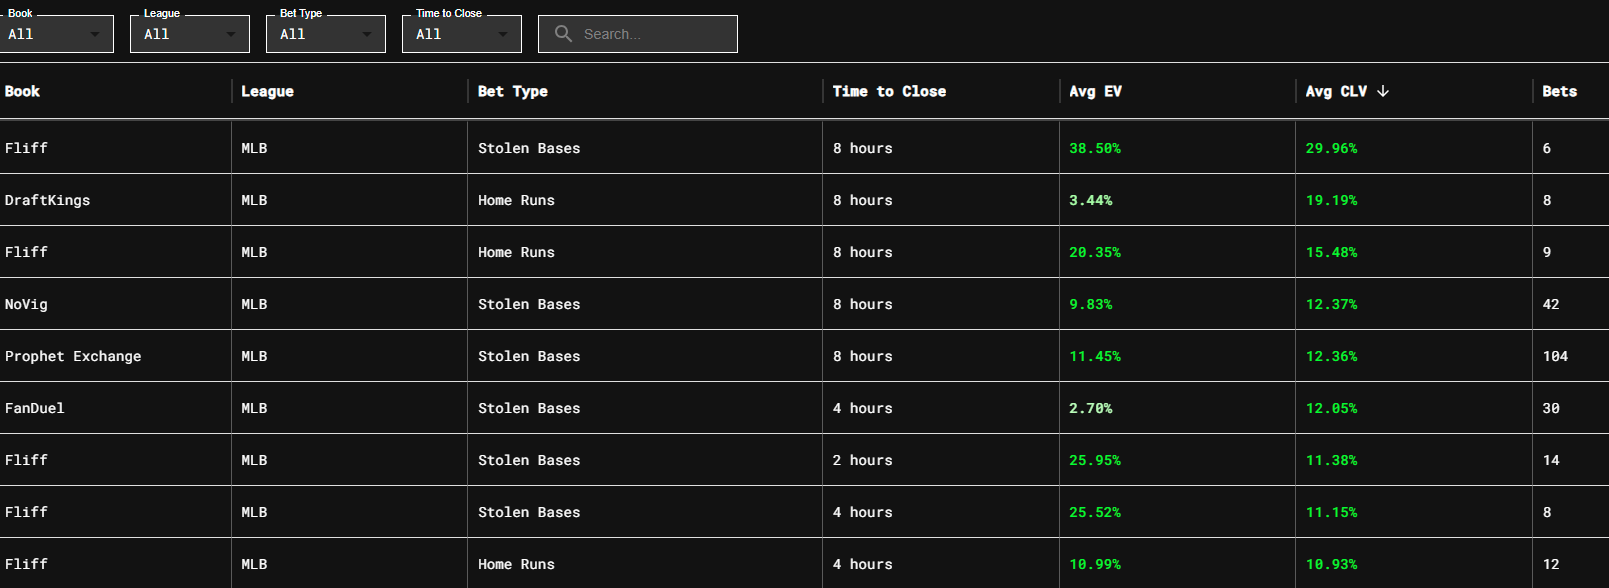This screenshot has height=588, width=1609.
Task: Select the DraftKings Home Runs row
Action: 48,200
